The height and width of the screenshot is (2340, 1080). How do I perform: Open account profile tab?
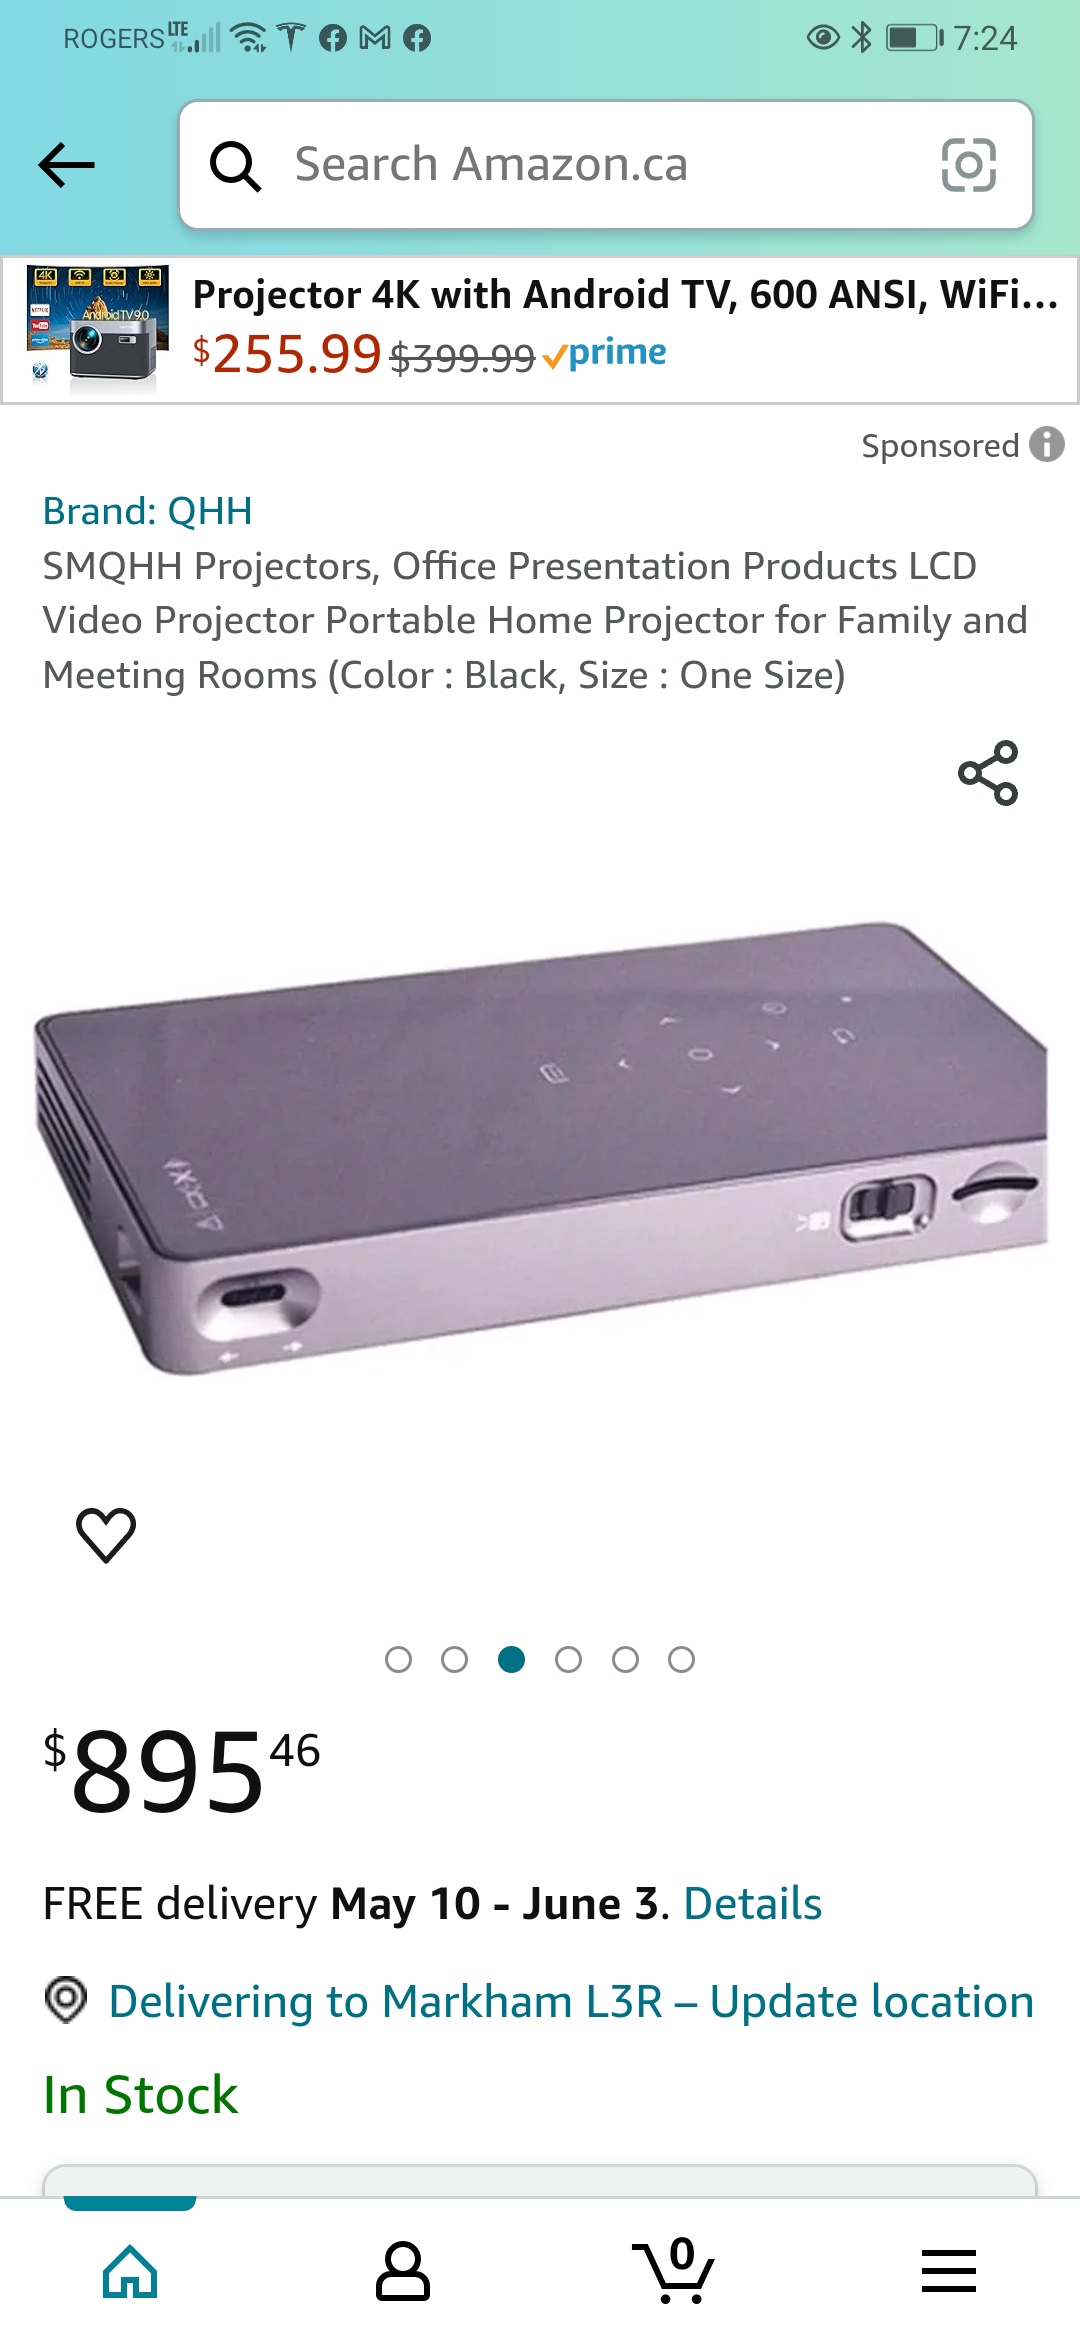tap(402, 2270)
